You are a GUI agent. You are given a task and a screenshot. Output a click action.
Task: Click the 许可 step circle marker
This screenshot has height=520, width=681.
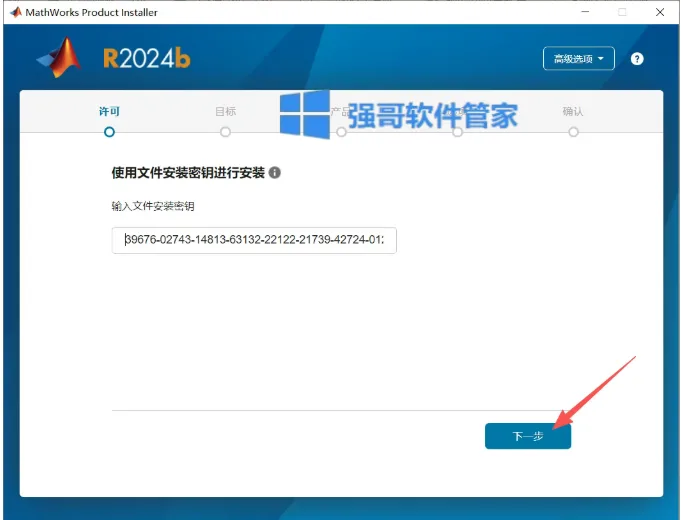[109, 132]
